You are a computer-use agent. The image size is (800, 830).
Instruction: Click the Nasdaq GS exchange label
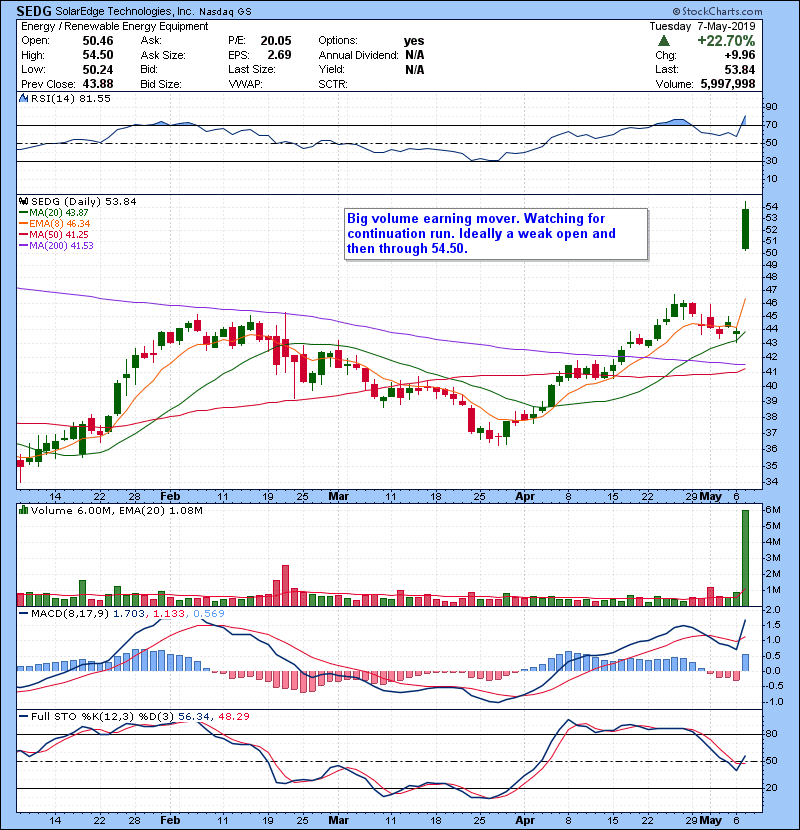[x=226, y=12]
